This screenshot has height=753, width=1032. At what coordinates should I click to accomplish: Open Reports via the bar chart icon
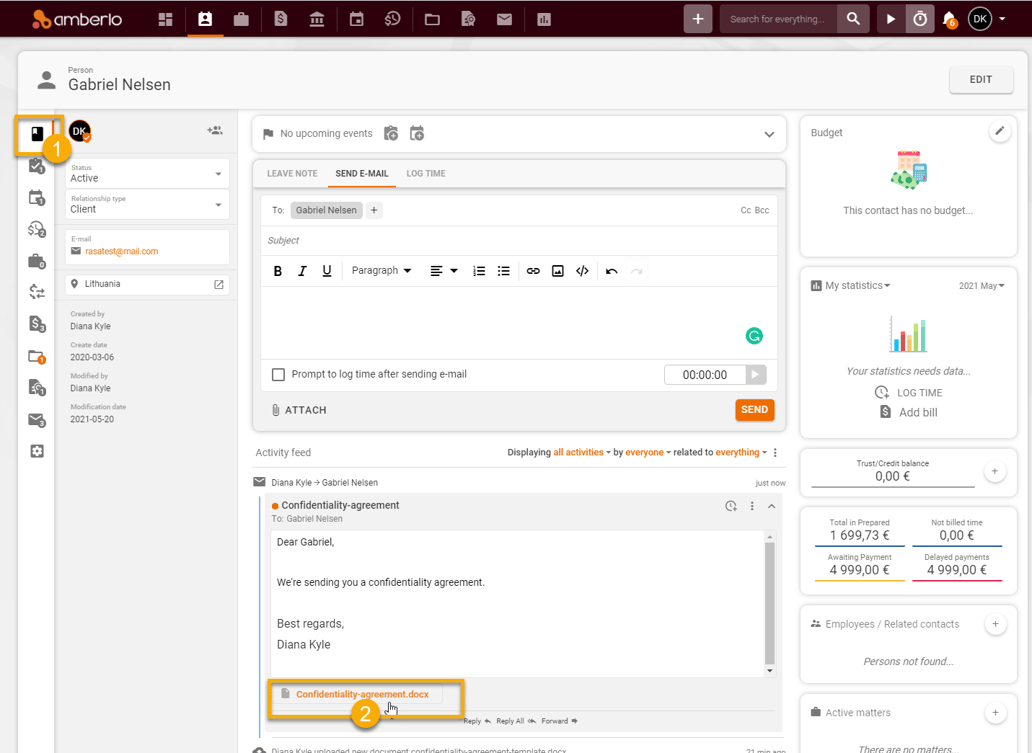pos(543,18)
